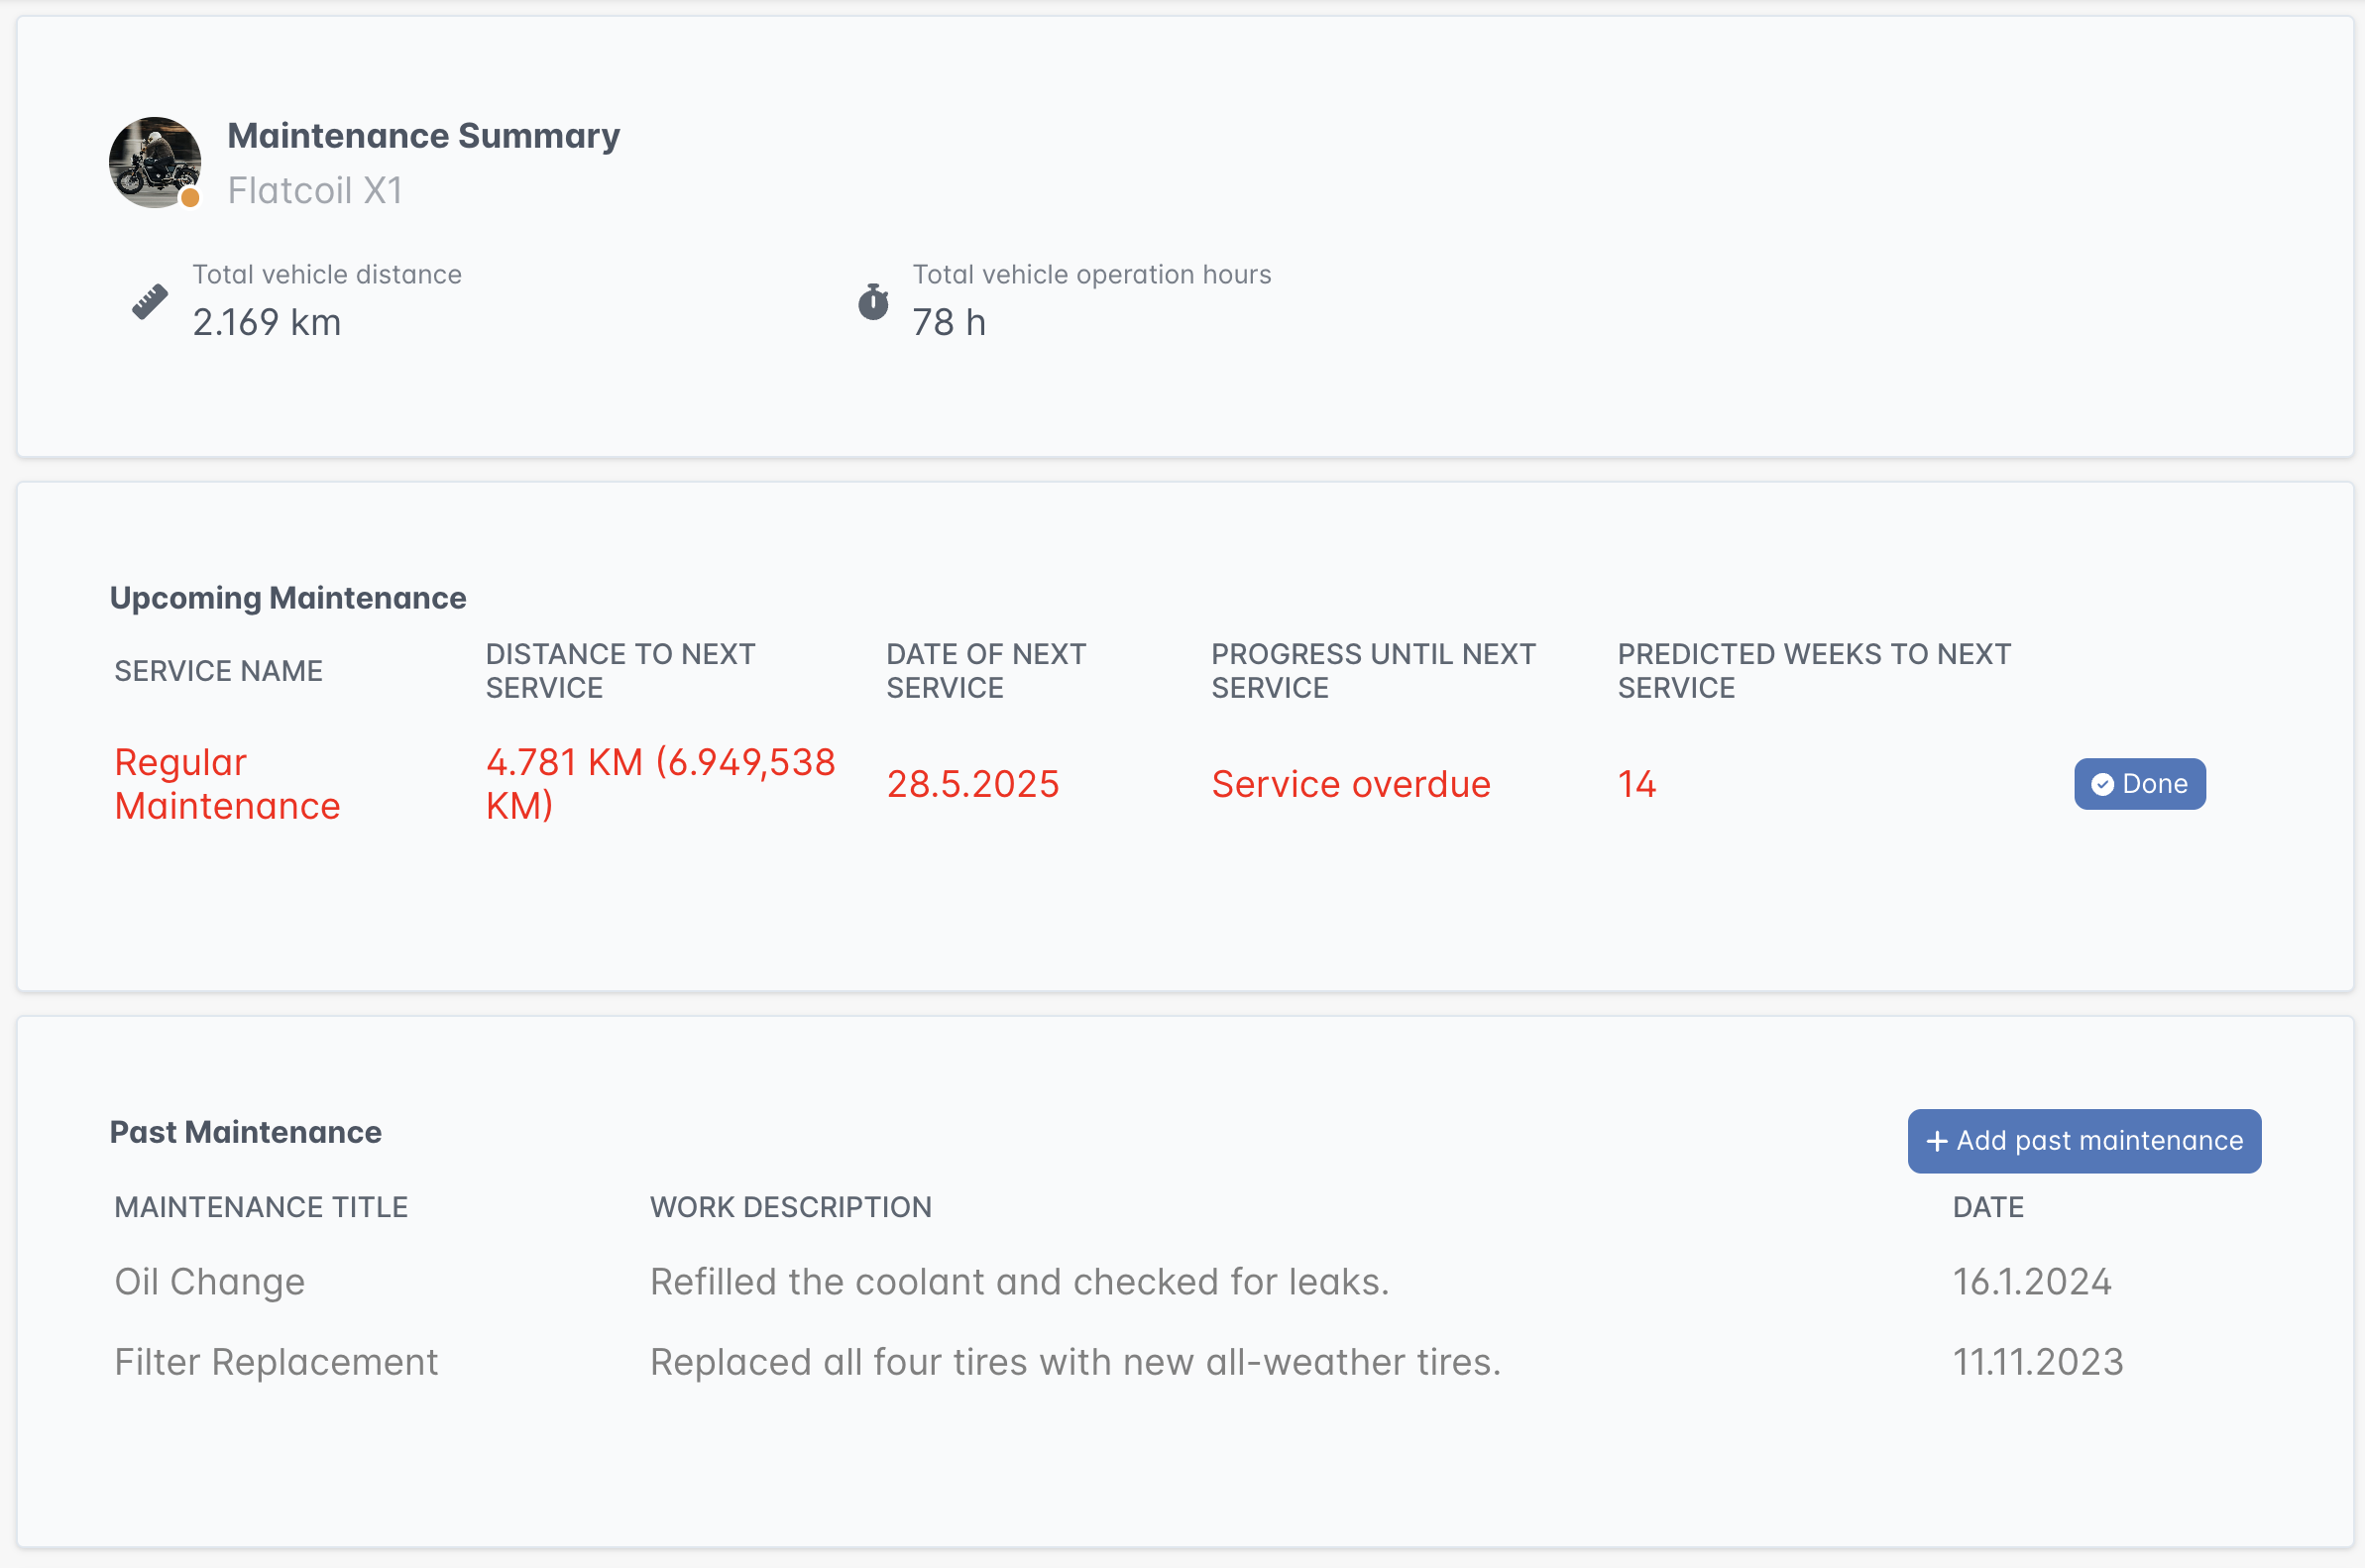Click the Date of Next Service header
Image resolution: width=2365 pixels, height=1568 pixels.
click(x=985, y=671)
